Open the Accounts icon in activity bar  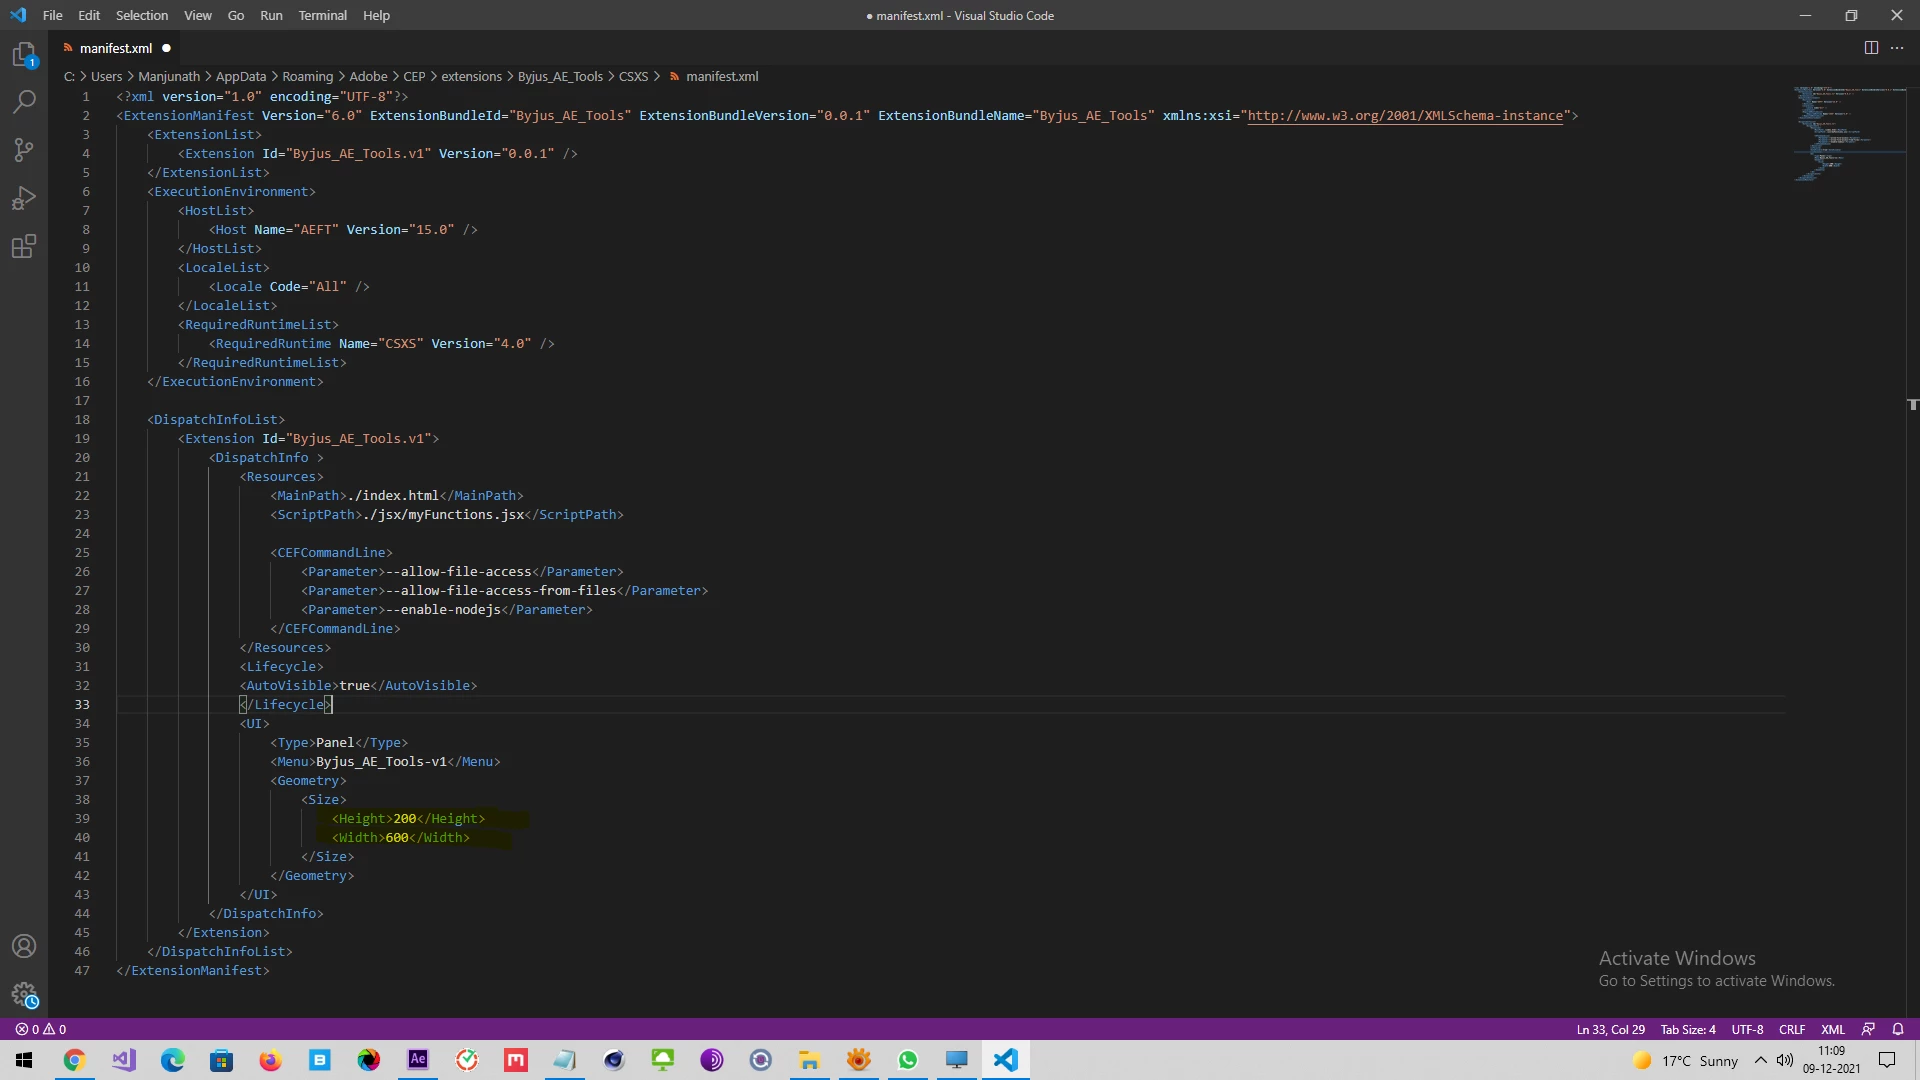24,946
